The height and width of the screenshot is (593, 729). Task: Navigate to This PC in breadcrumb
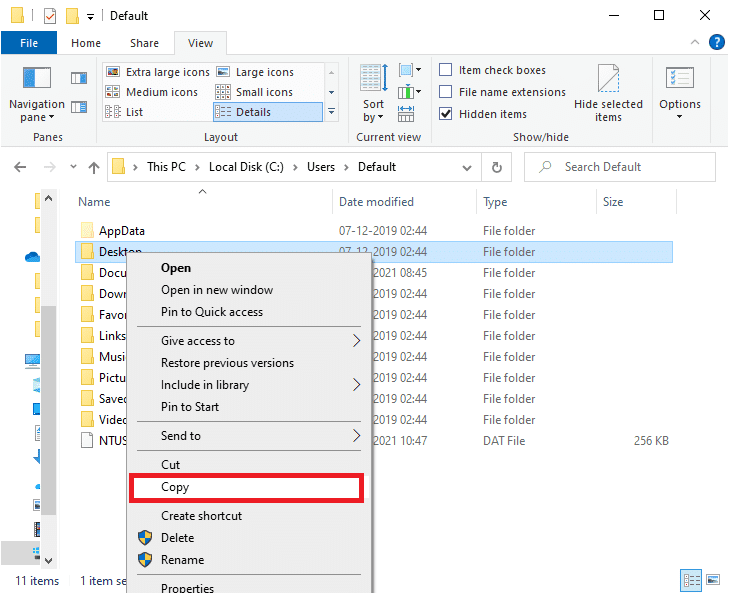click(166, 167)
